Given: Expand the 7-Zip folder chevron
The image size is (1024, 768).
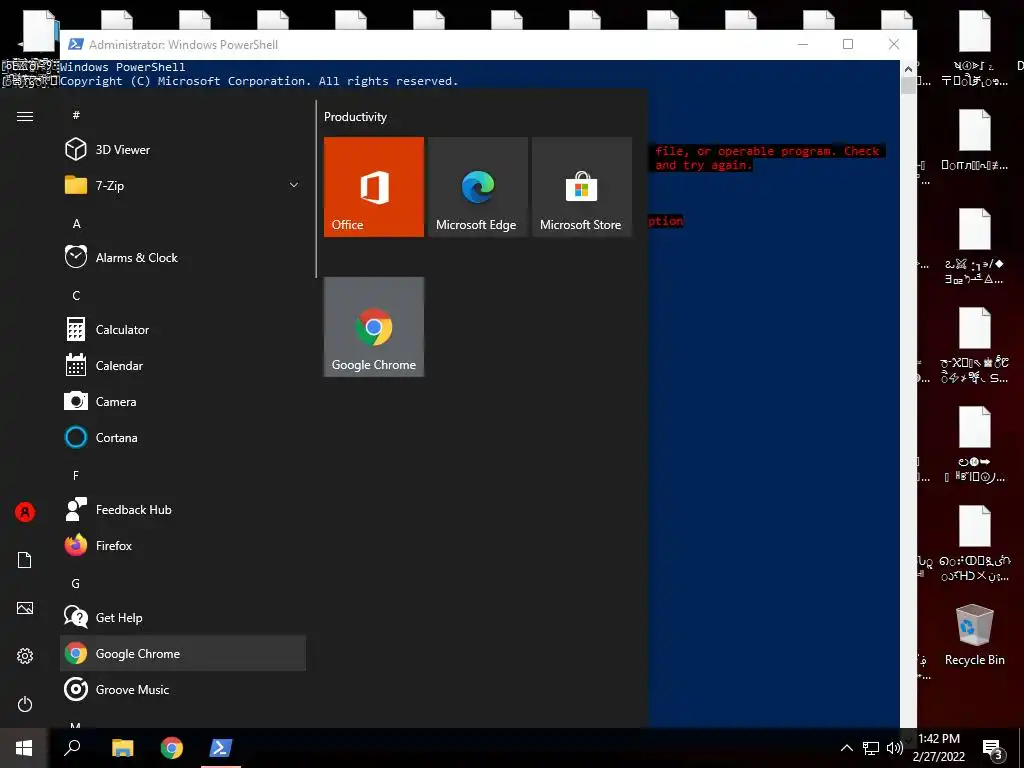Looking at the screenshot, I should pyautogui.click(x=294, y=185).
